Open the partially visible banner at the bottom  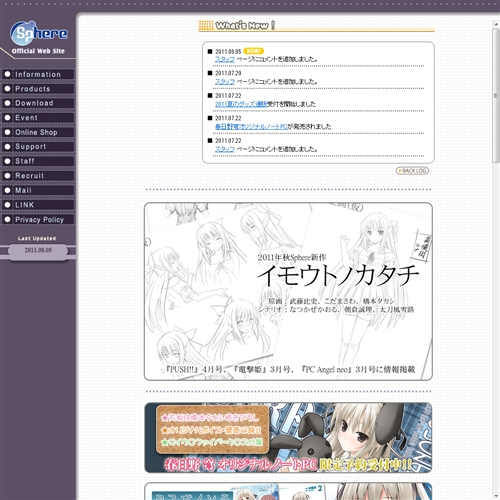coord(288,491)
